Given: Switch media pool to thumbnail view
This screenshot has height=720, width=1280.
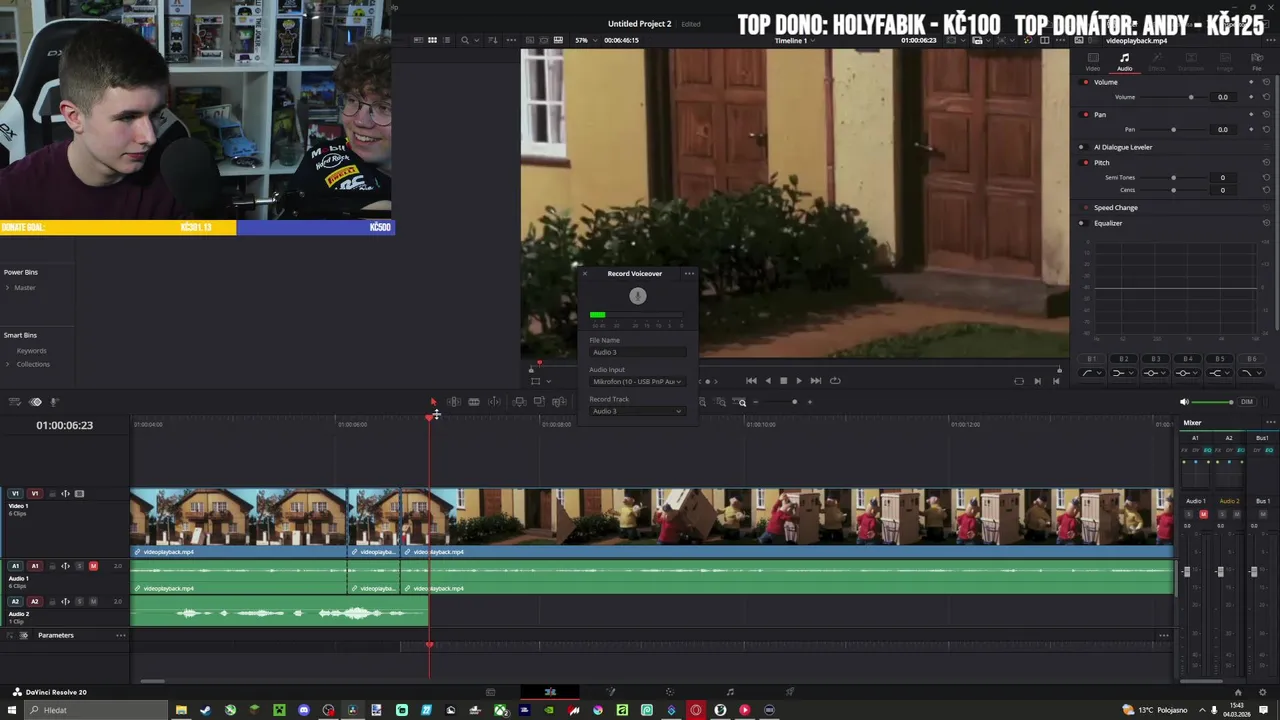Looking at the screenshot, I should point(432,41).
